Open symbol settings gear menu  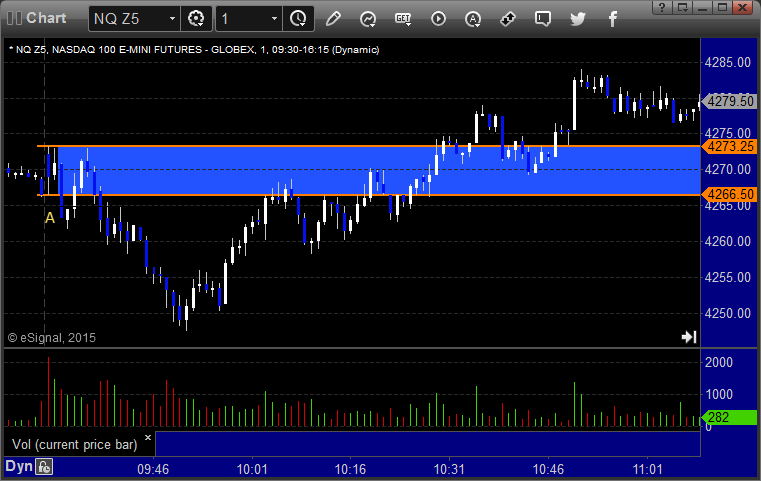(x=196, y=19)
